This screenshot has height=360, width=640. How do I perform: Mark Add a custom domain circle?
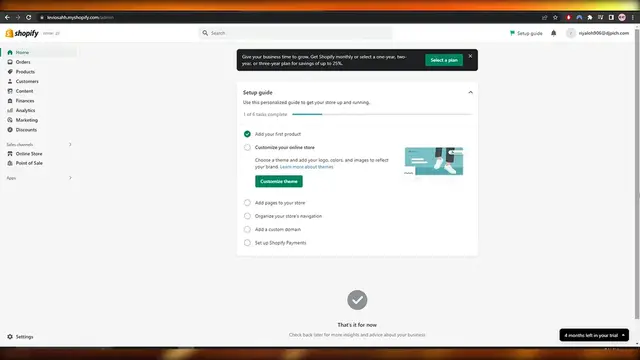(247, 229)
